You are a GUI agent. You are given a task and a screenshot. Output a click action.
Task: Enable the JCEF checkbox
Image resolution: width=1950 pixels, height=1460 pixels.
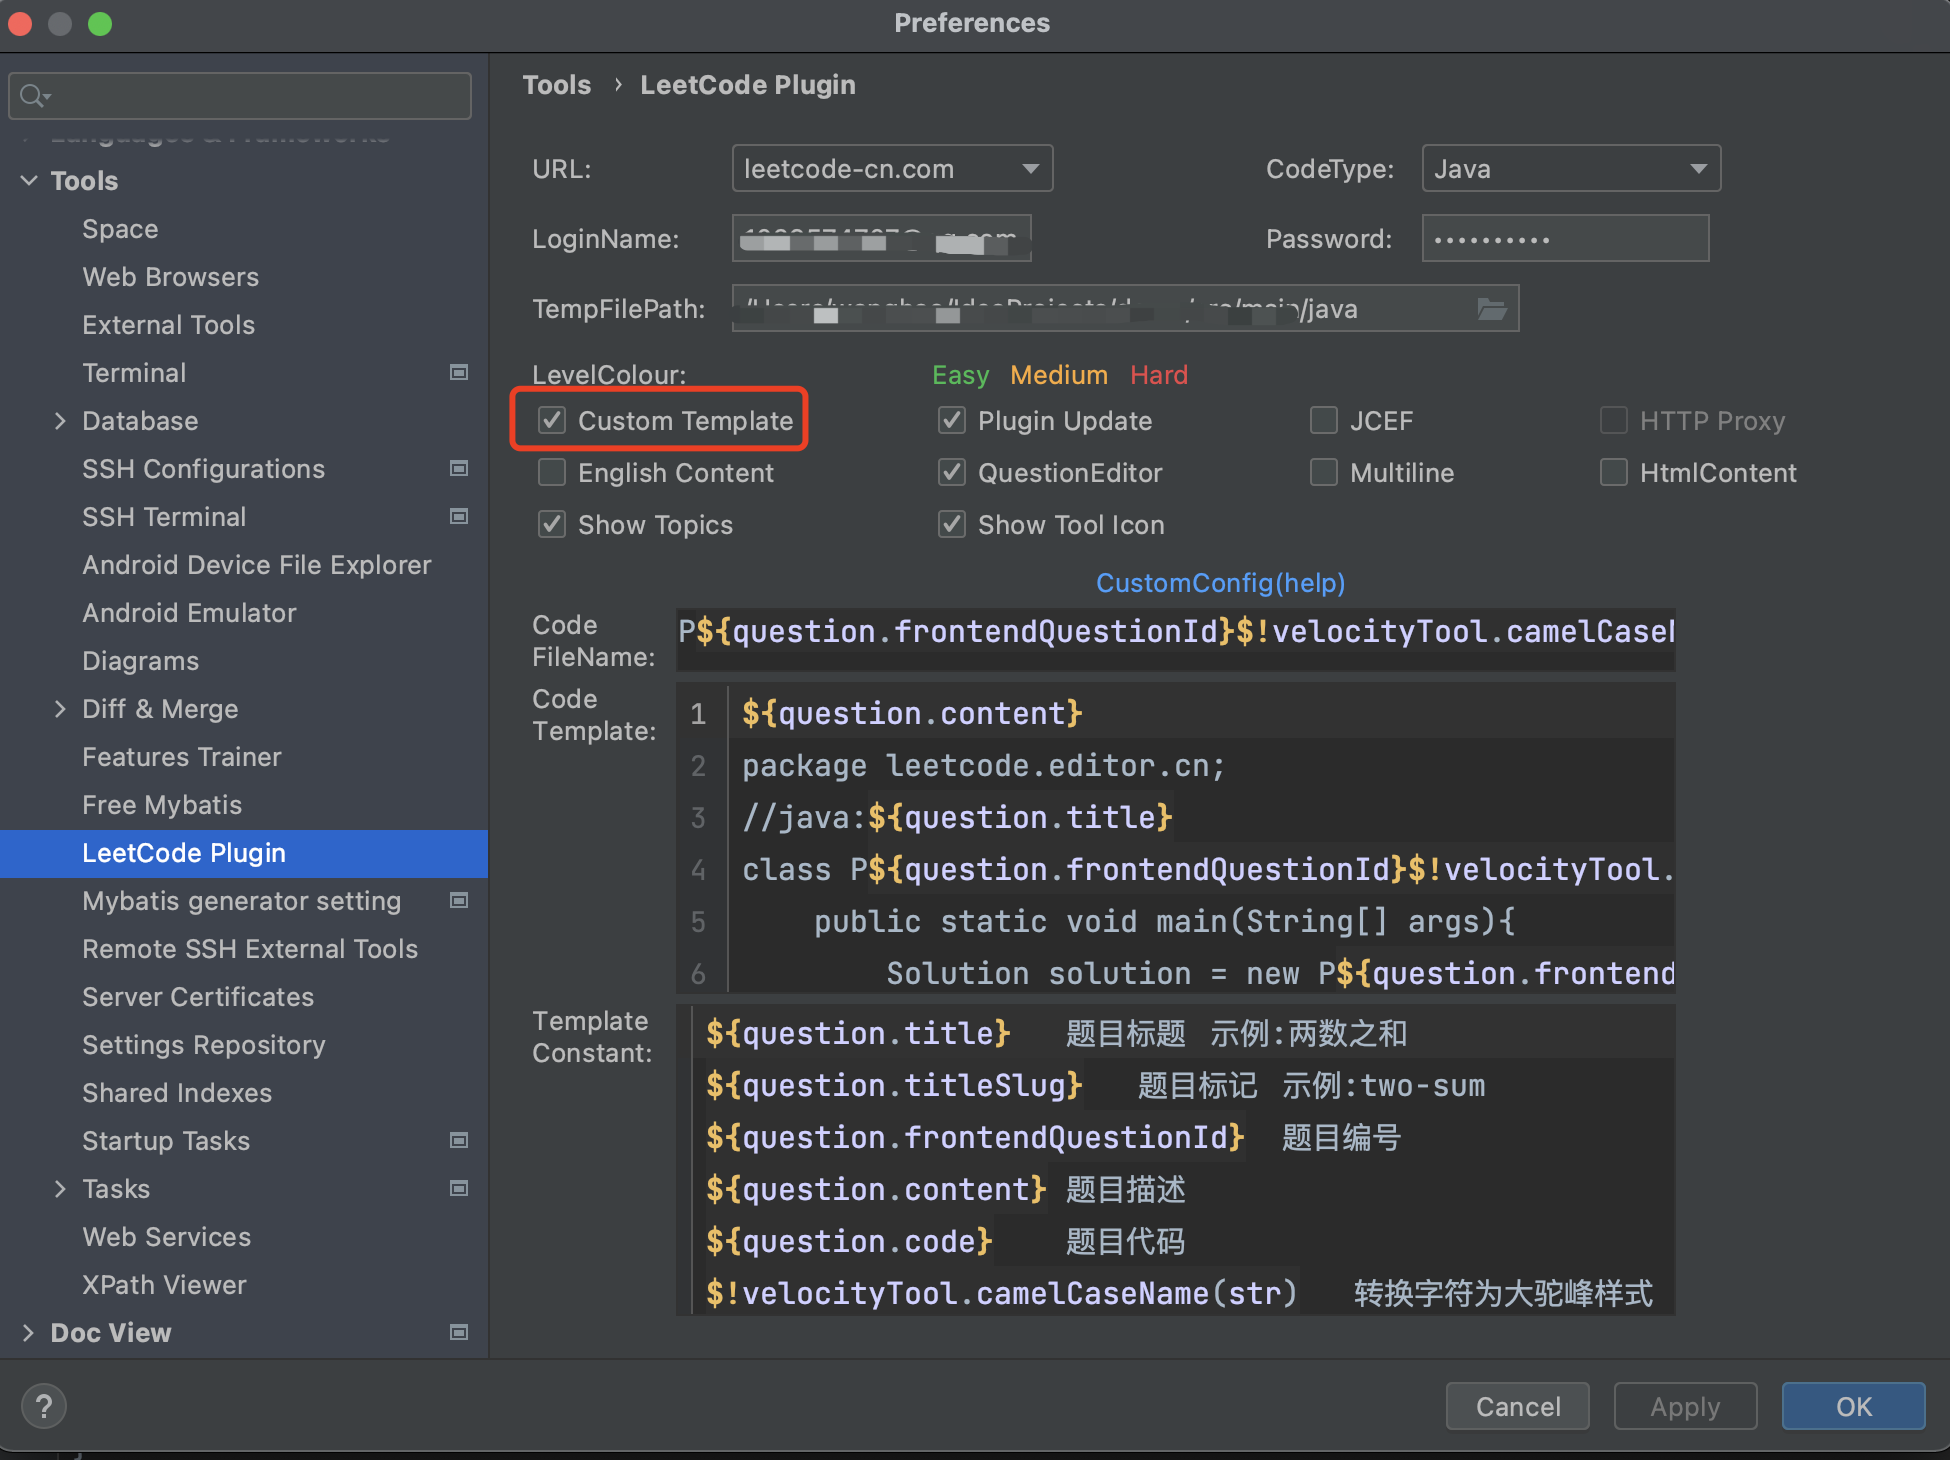1324,420
